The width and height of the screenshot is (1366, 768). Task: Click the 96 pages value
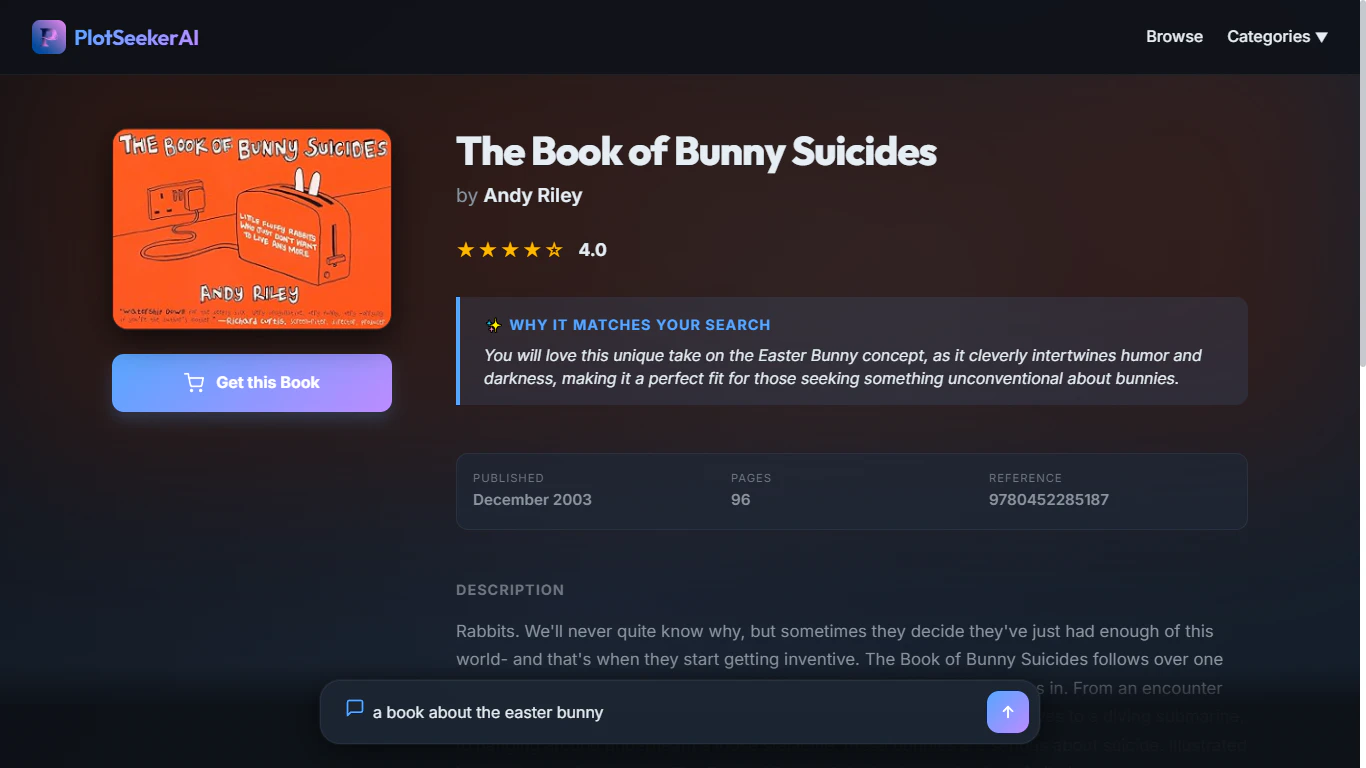coord(740,500)
